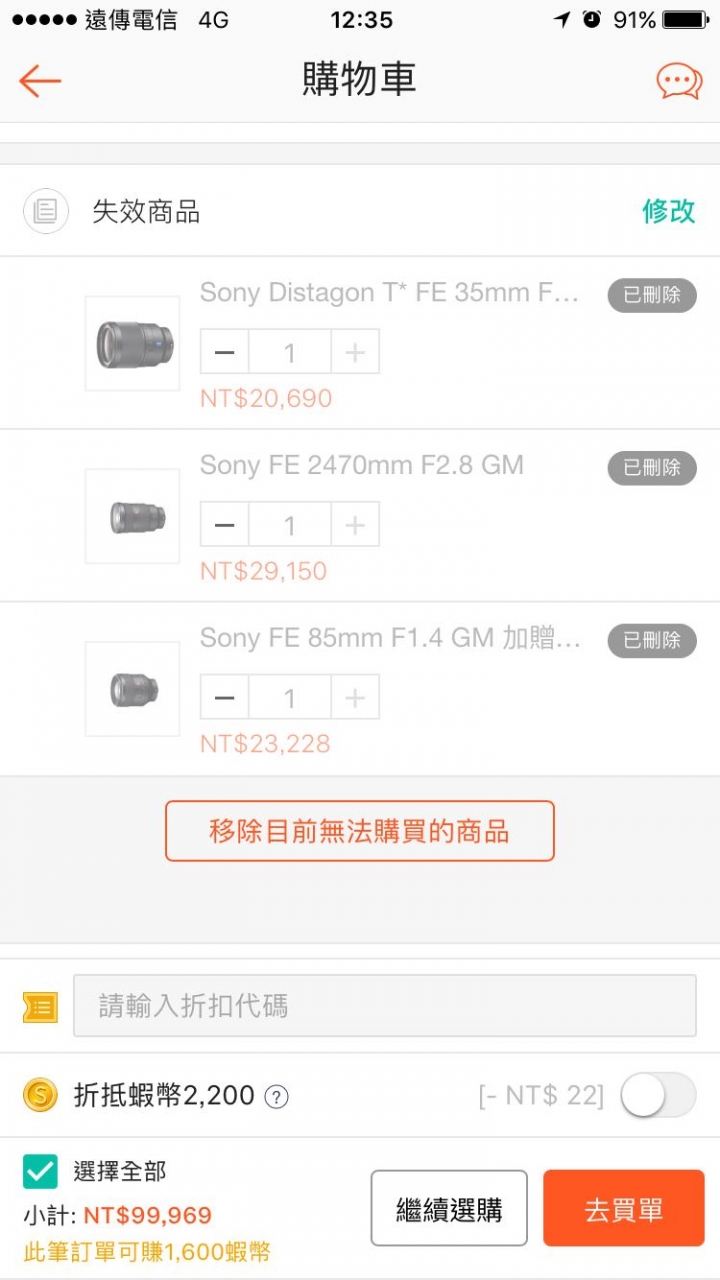Tap the invalid items list icon
Viewport: 720px width, 1280px height.
coord(46,211)
